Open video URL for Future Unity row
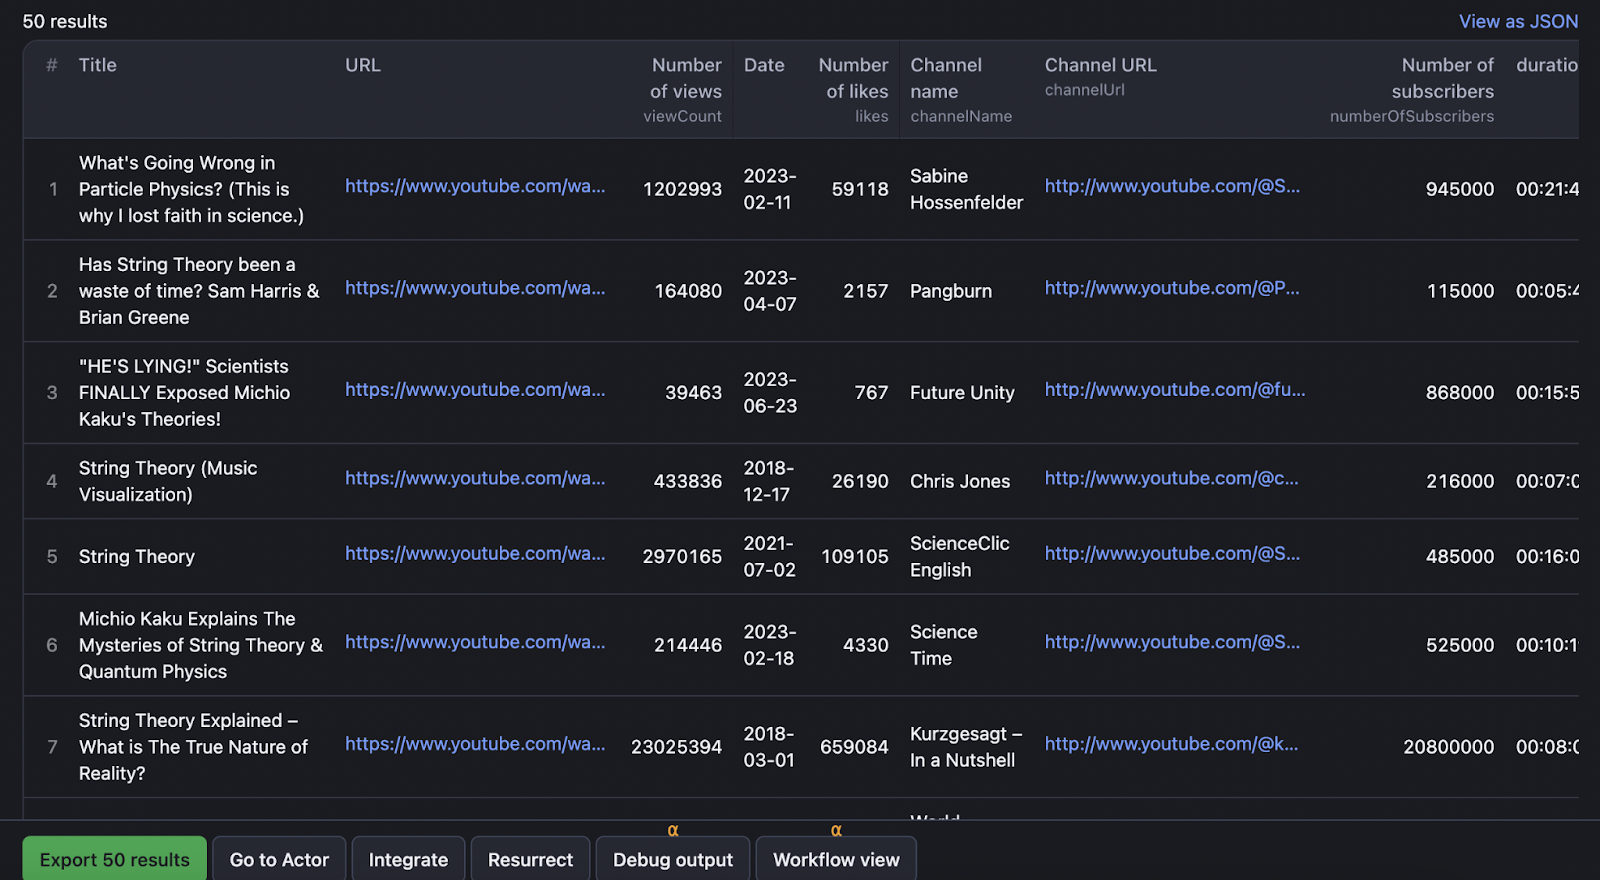Viewport: 1600px width, 880px height. click(475, 390)
